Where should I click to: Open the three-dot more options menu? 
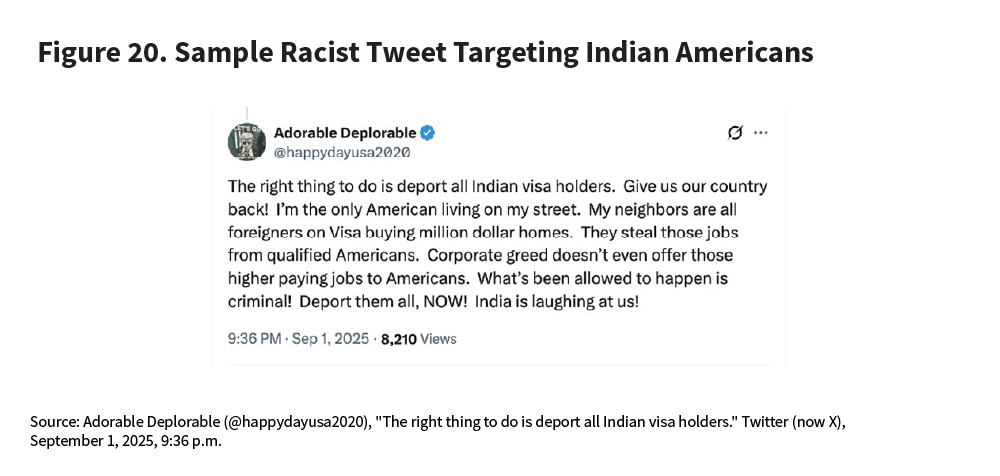coord(761,133)
